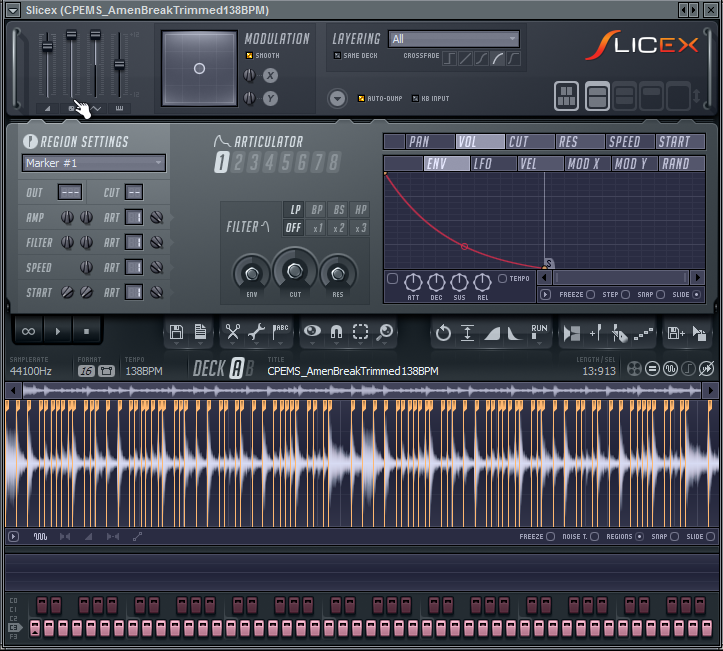723x651 pixels.
Task: Click the floppy disk save icon
Action: [176, 332]
